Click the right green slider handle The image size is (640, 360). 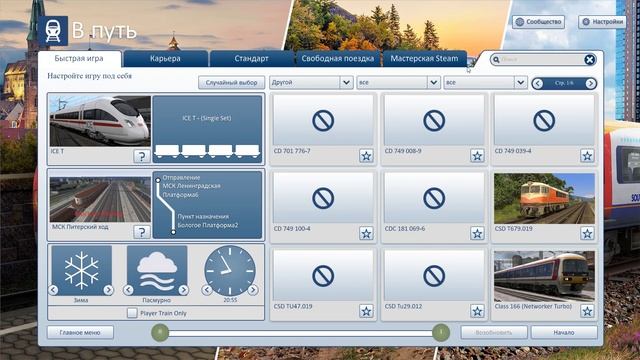click(441, 332)
